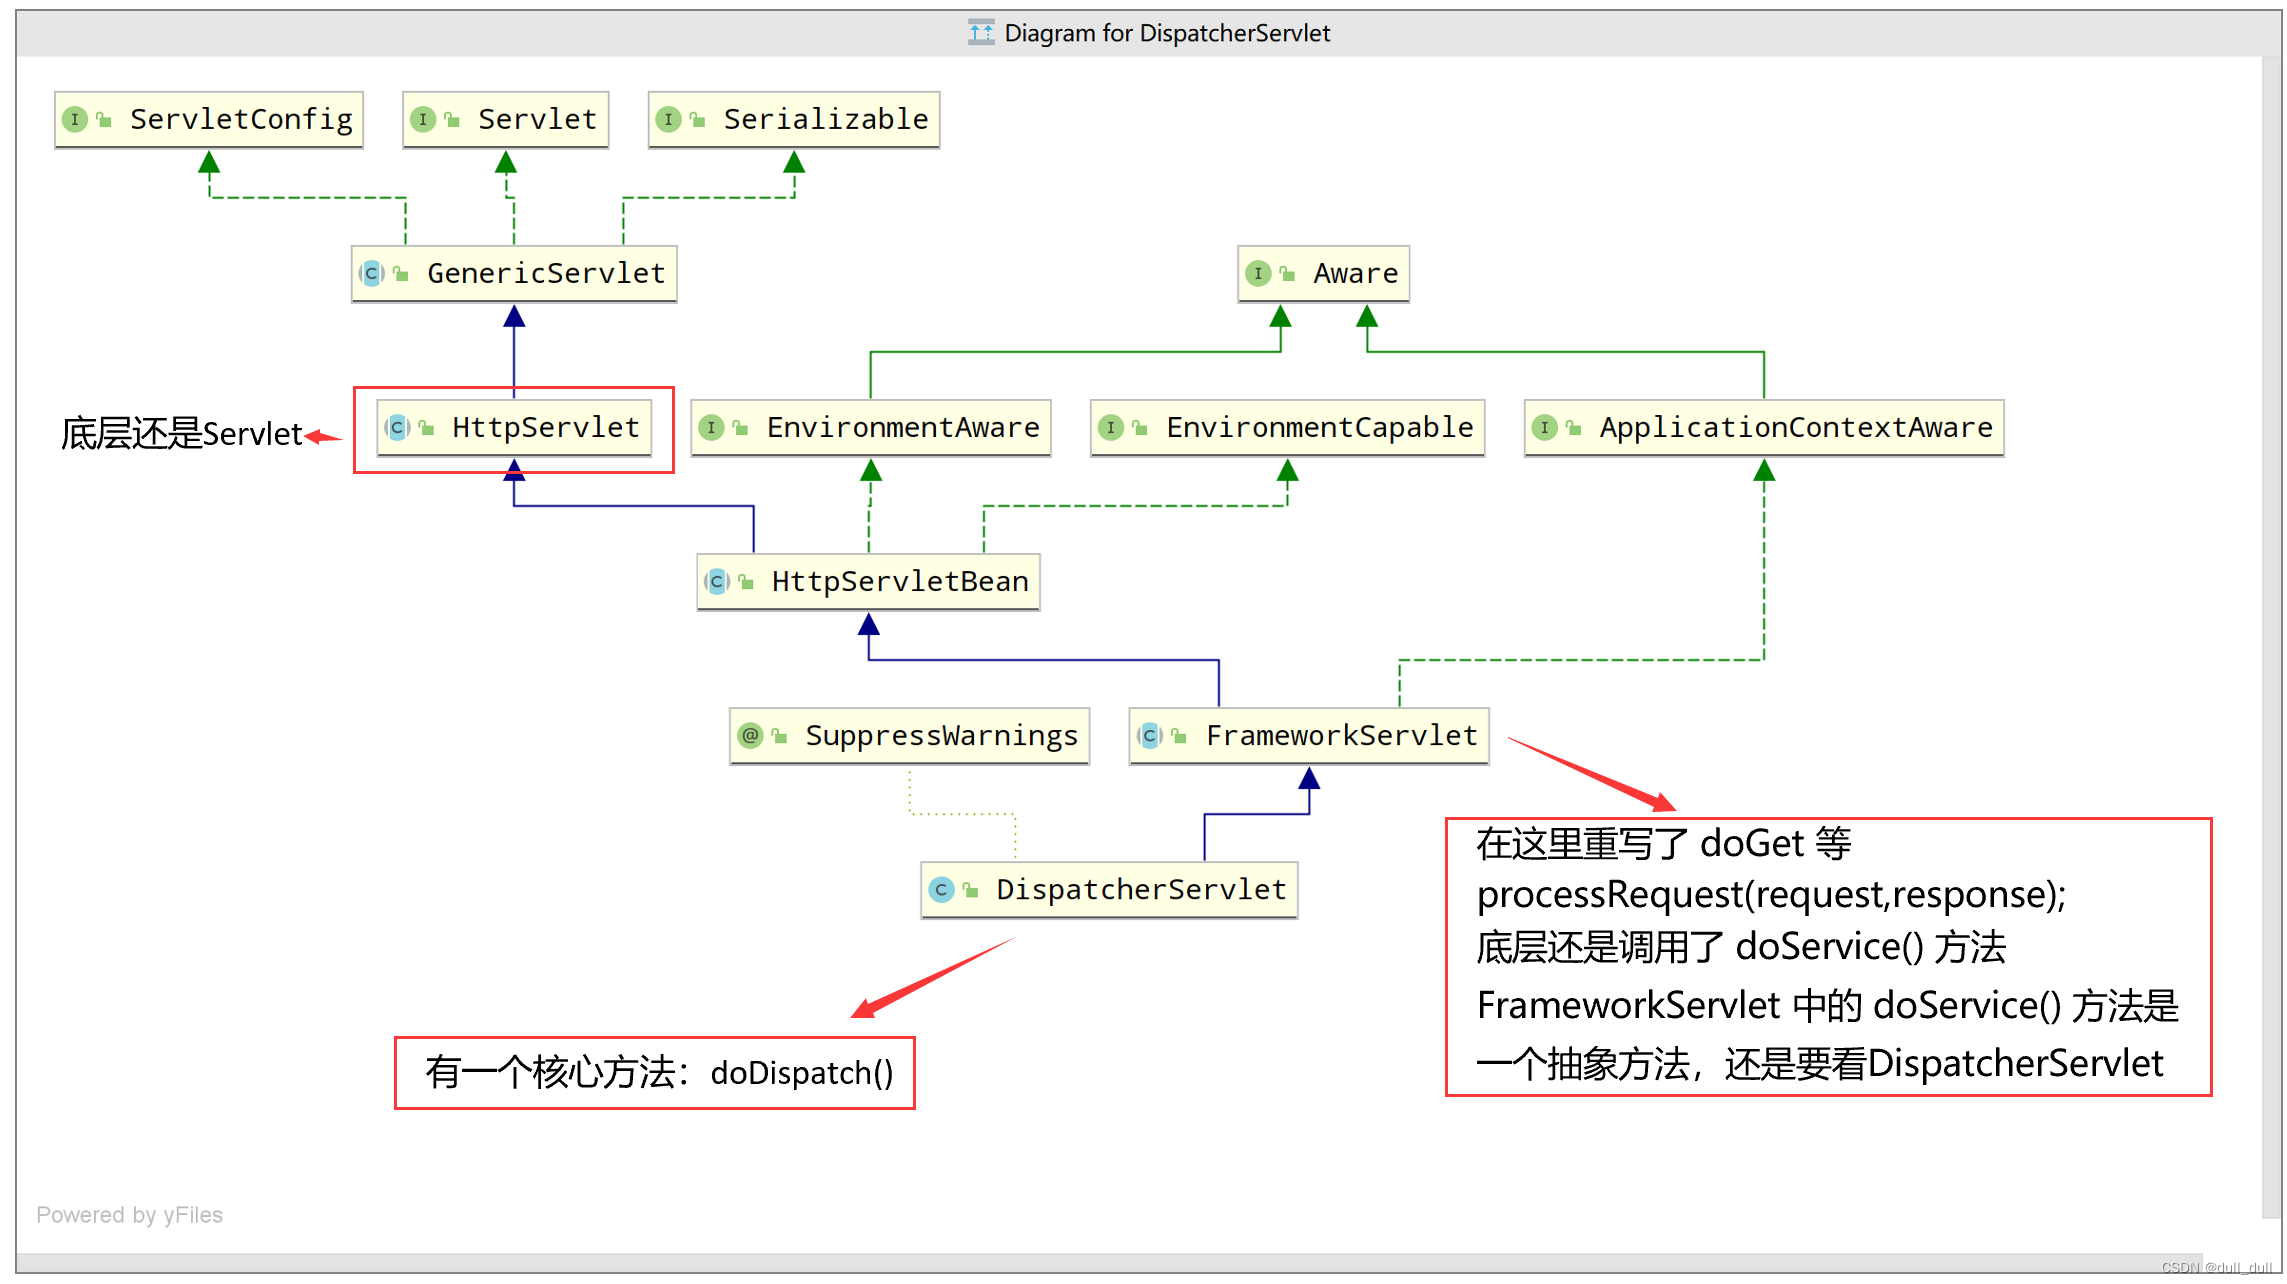Image resolution: width=2287 pixels, height=1284 pixels.
Task: Select the HttpServlet node label
Action: tap(546, 428)
